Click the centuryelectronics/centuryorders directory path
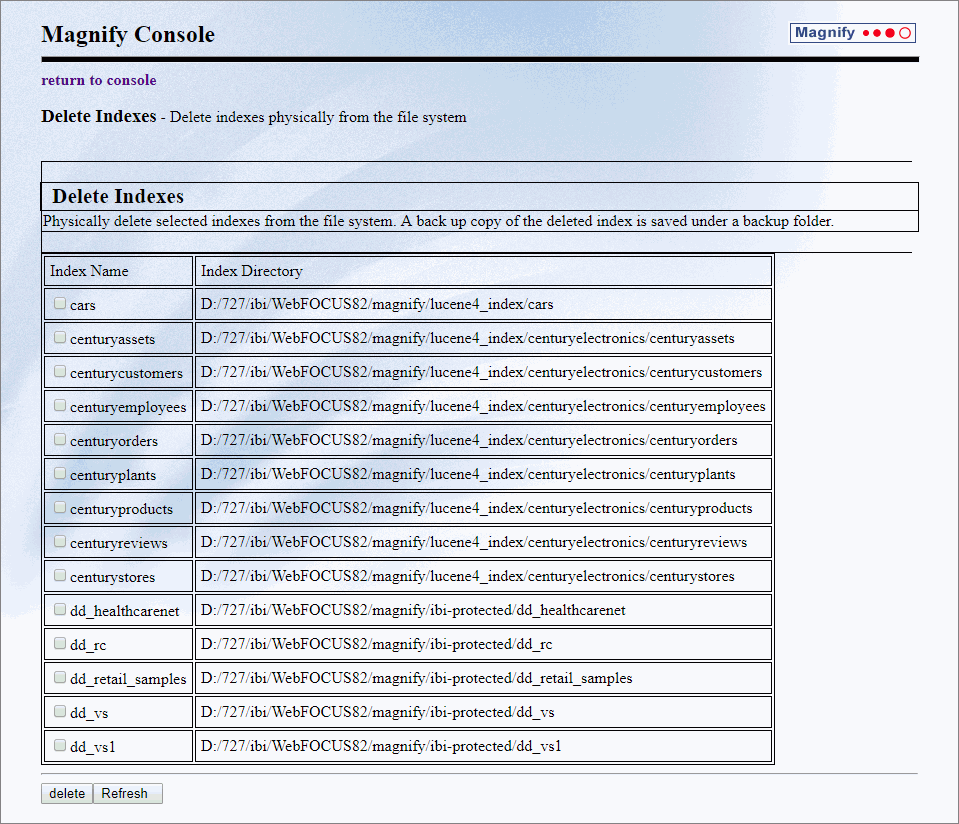 (469, 440)
